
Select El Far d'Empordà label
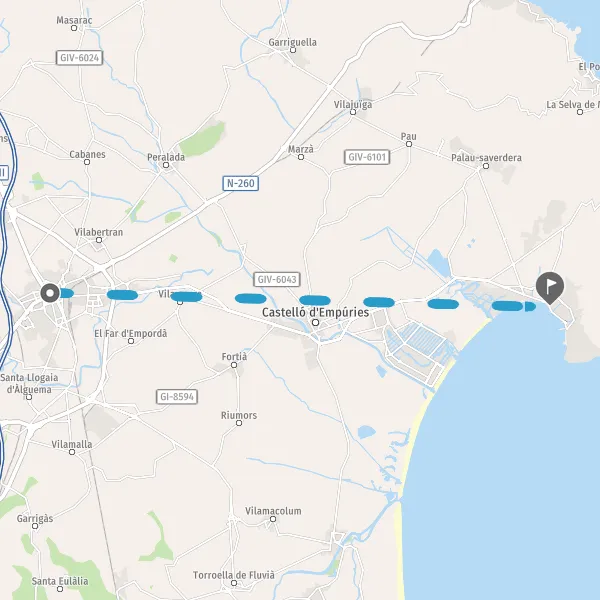point(131,333)
